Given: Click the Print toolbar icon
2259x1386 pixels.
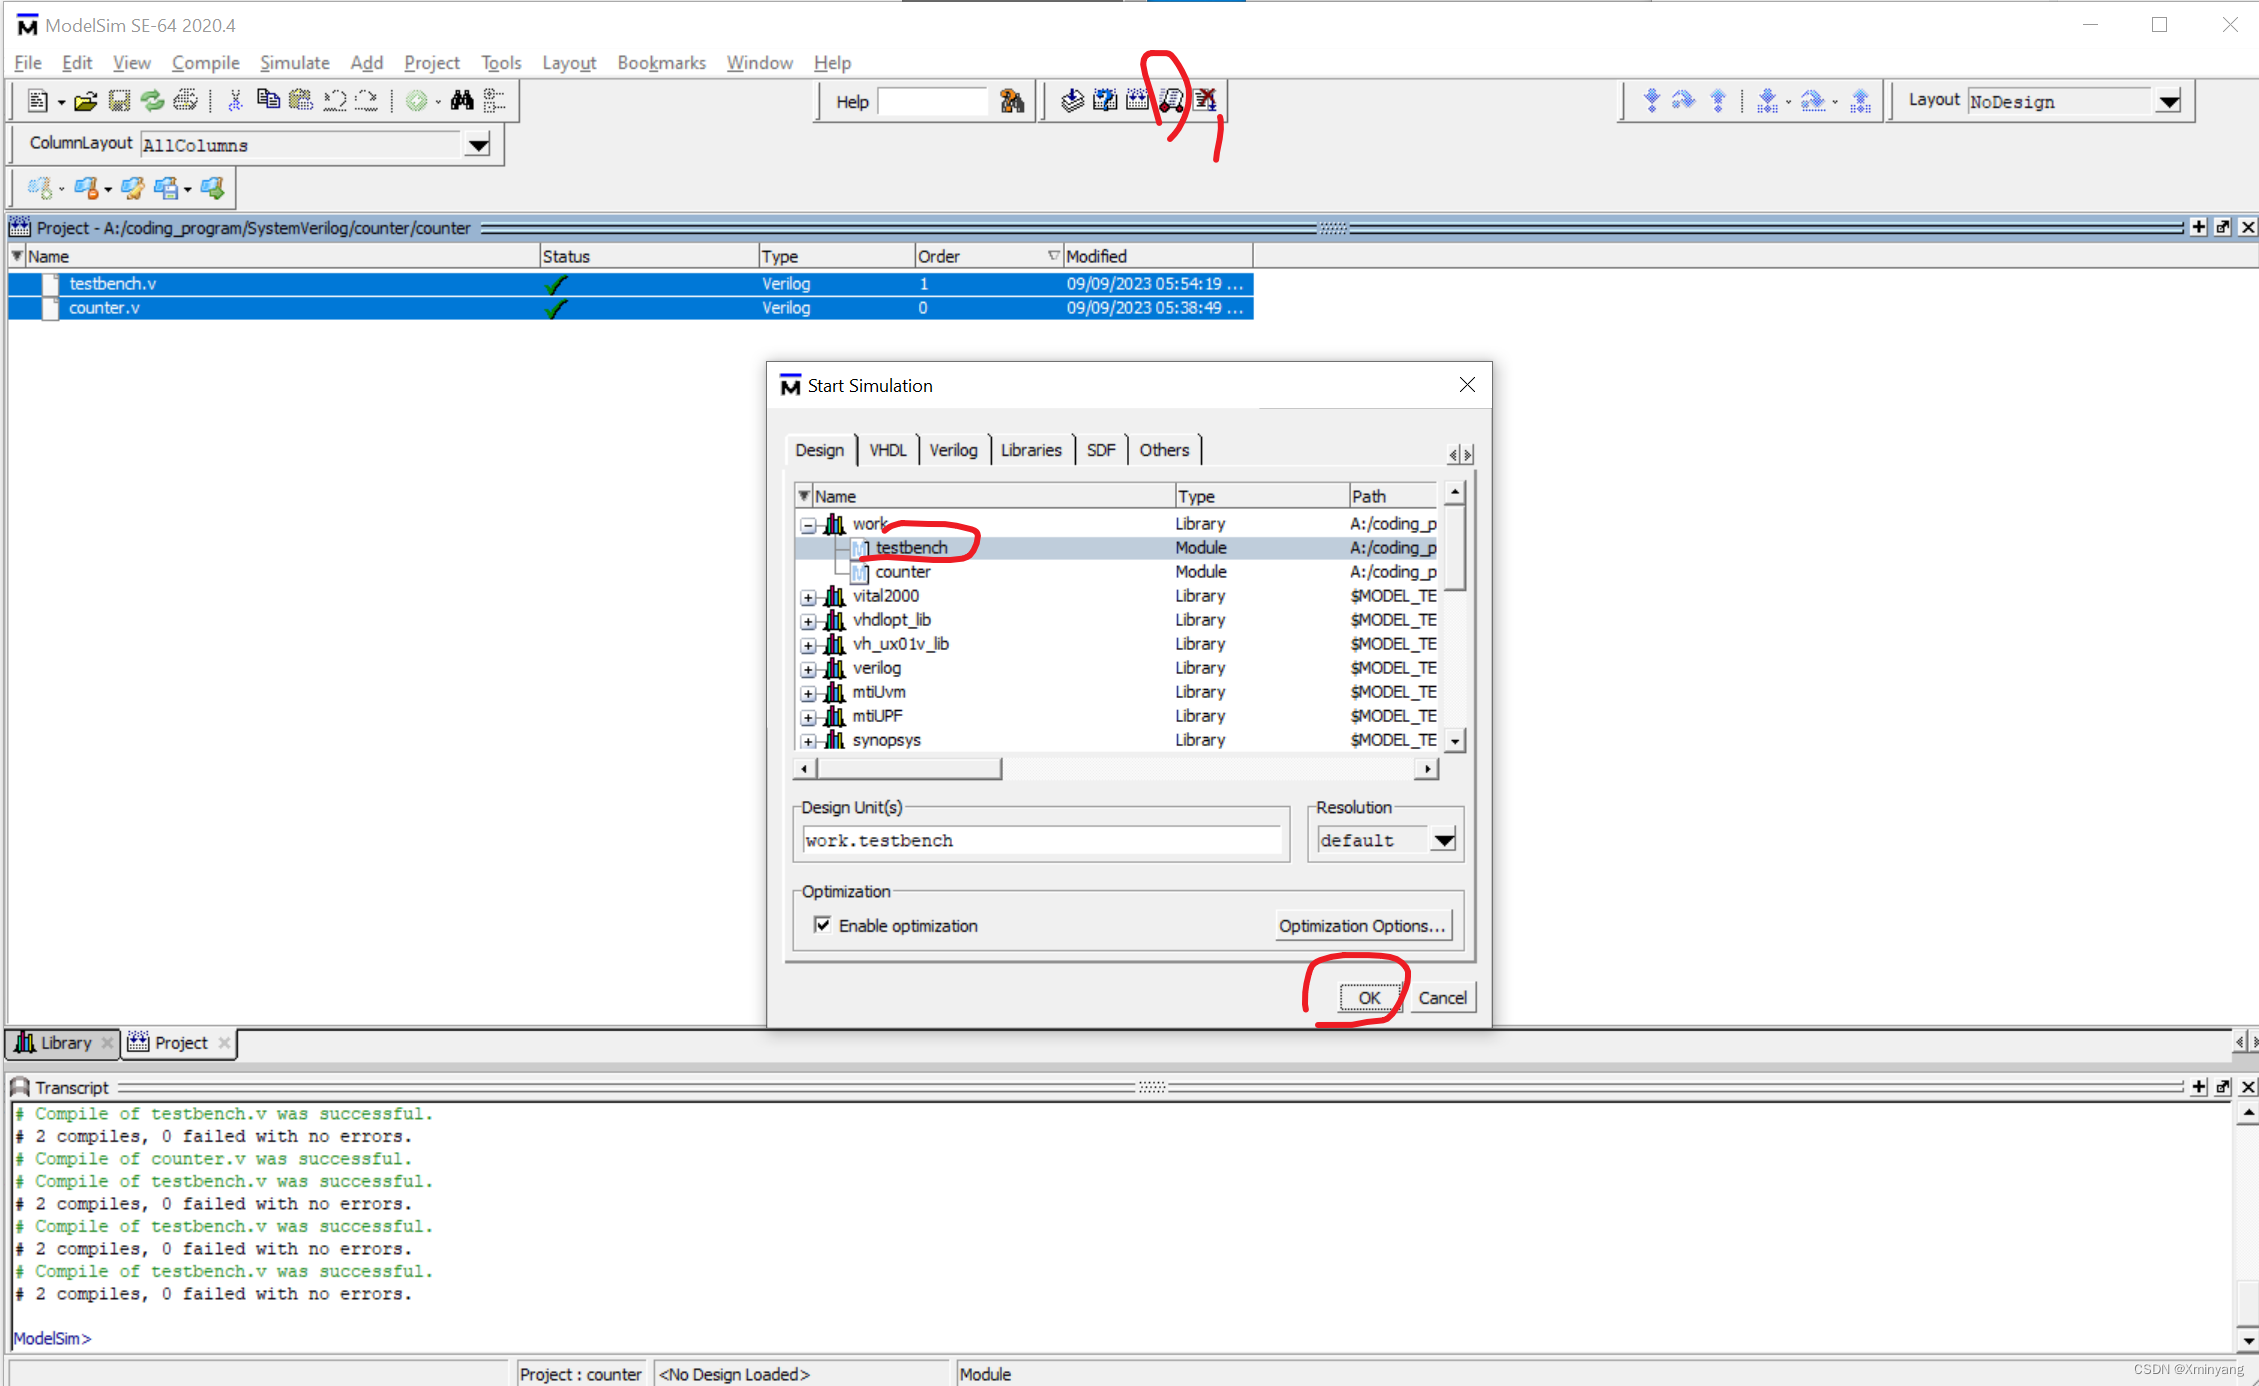Looking at the screenshot, I should tap(185, 101).
